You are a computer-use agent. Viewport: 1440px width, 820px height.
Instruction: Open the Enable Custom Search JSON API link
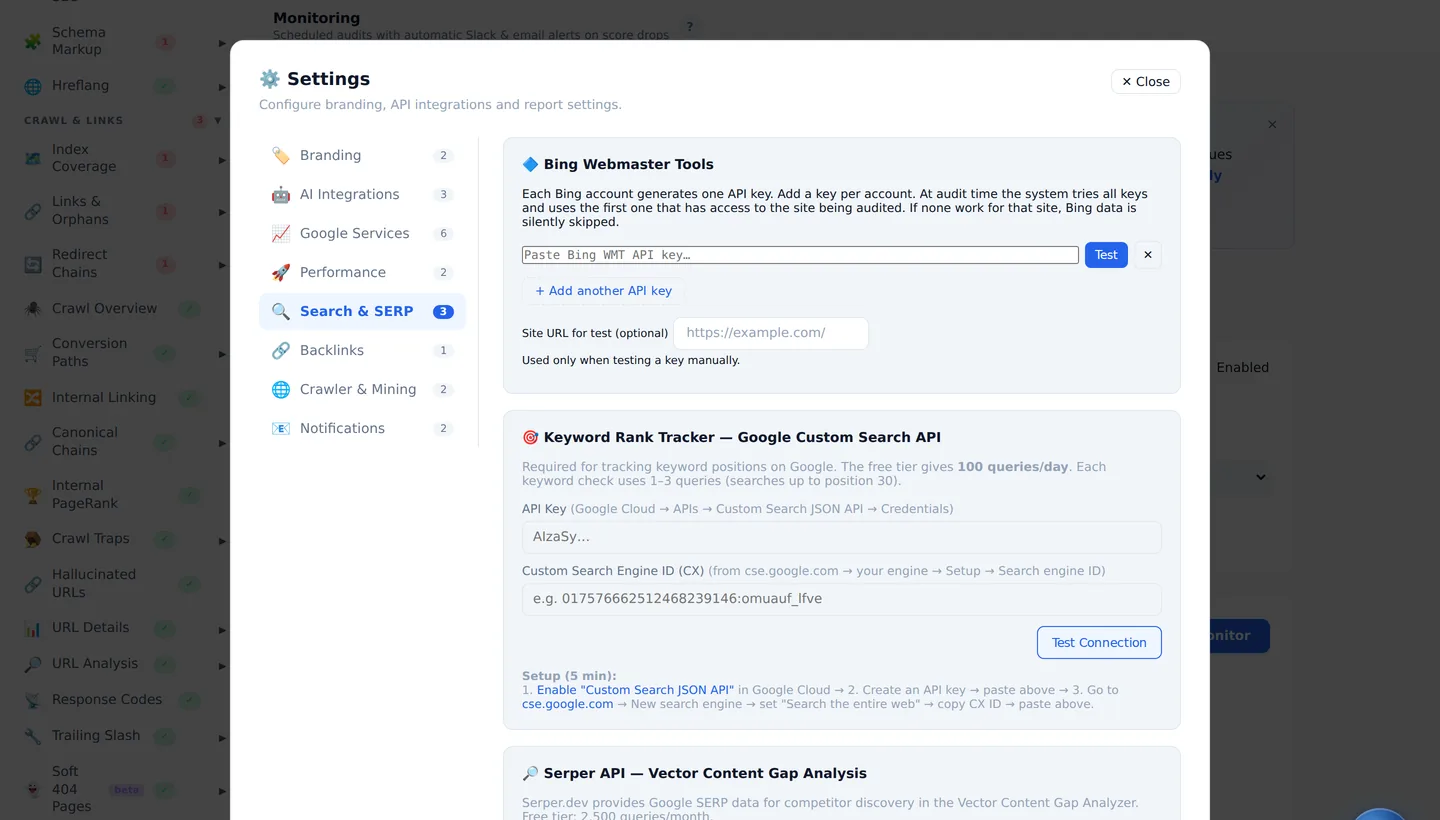635,690
